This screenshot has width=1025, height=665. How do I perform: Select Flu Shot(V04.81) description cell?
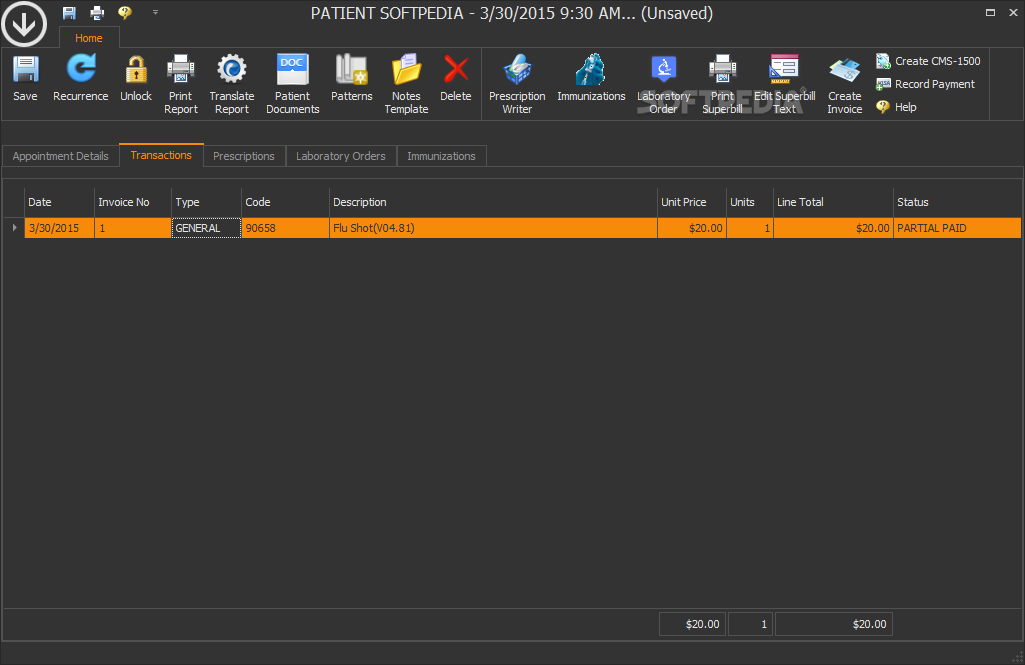(x=493, y=228)
